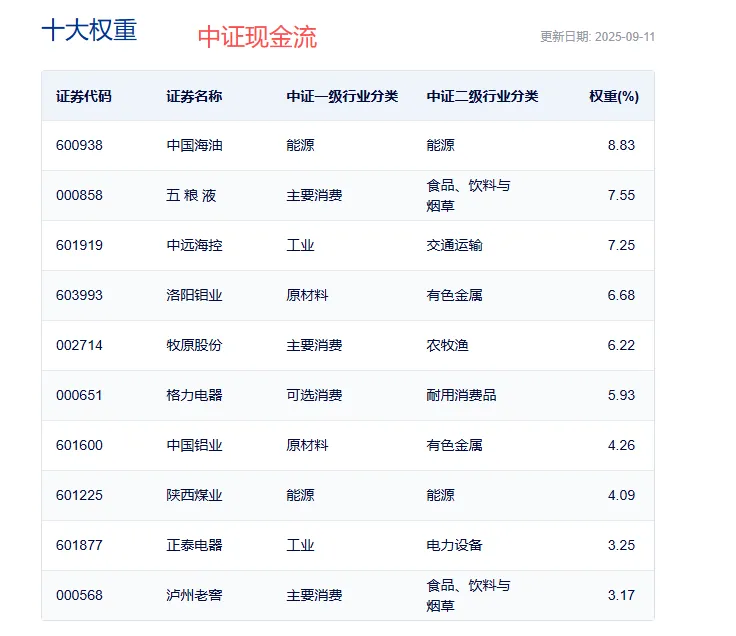Click weight value 4.26

(x=621, y=445)
